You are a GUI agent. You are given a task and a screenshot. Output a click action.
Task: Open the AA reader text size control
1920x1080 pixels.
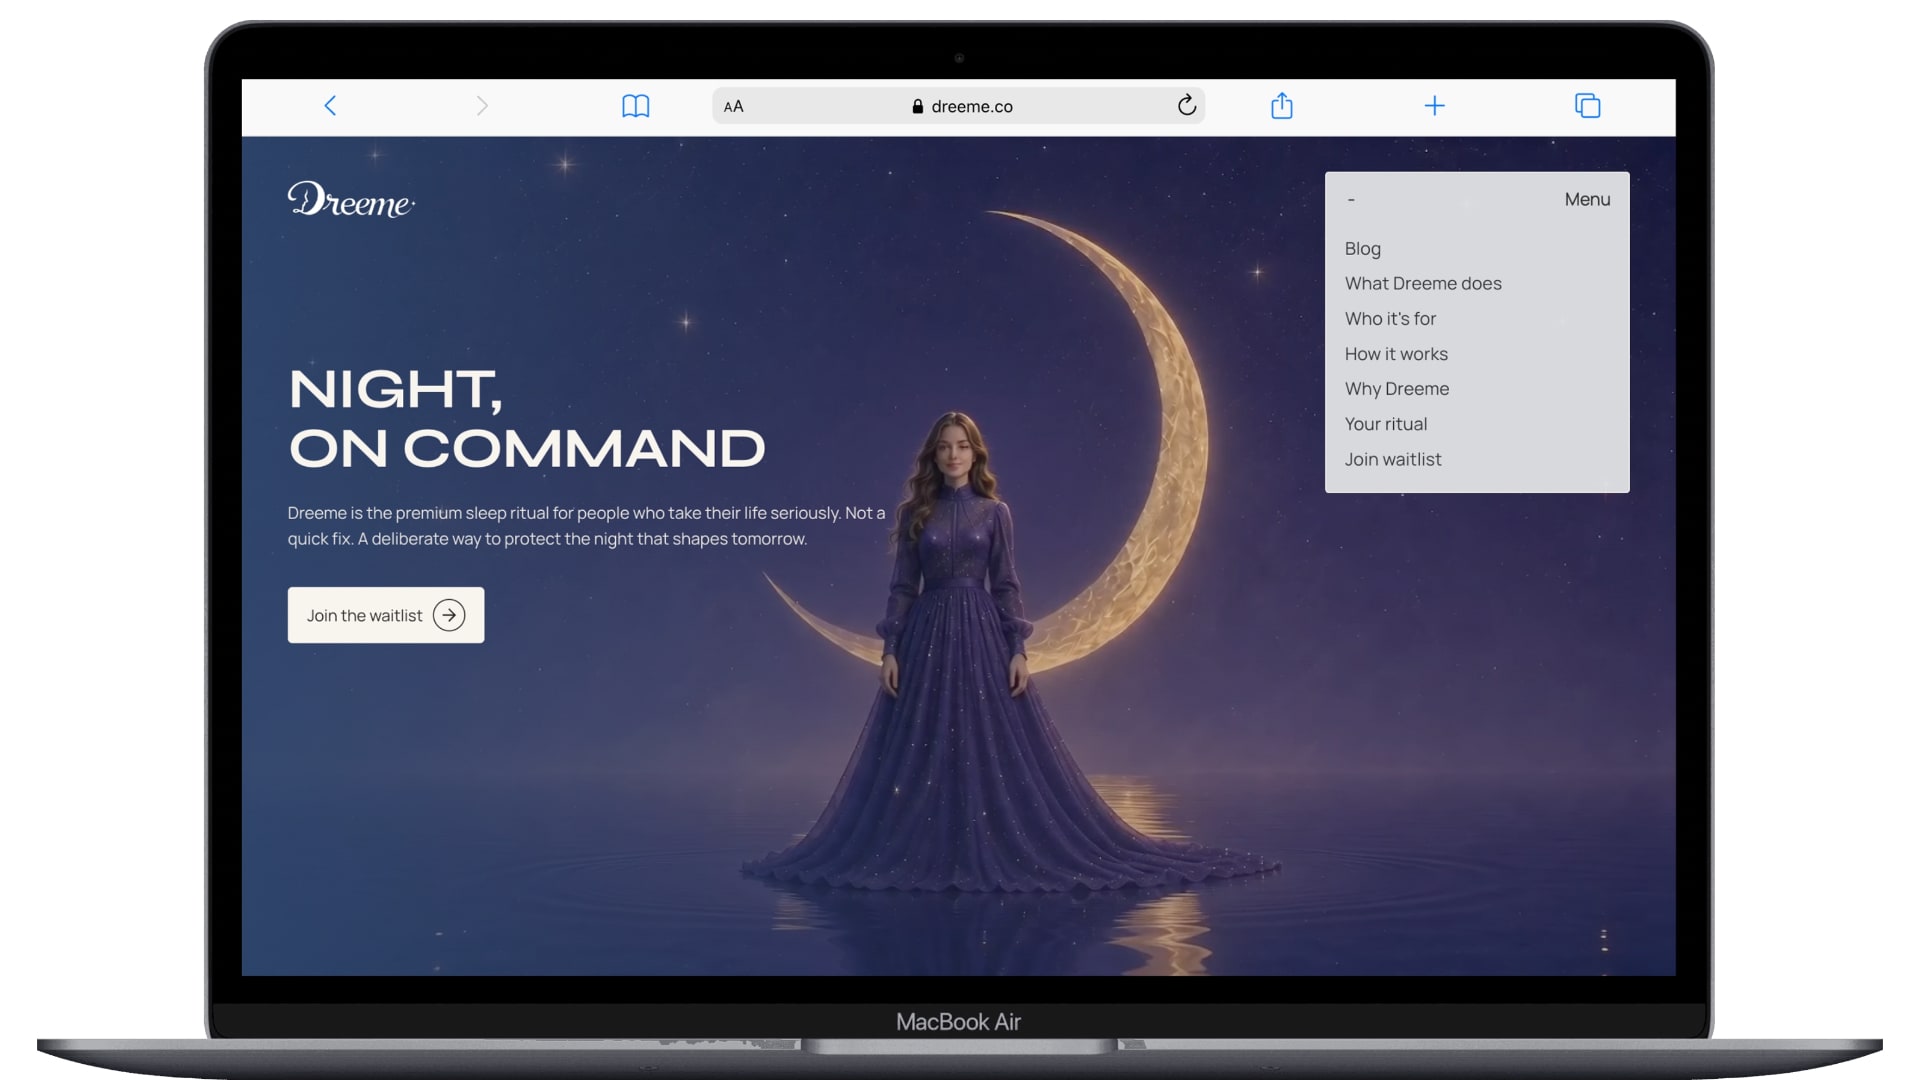click(734, 106)
